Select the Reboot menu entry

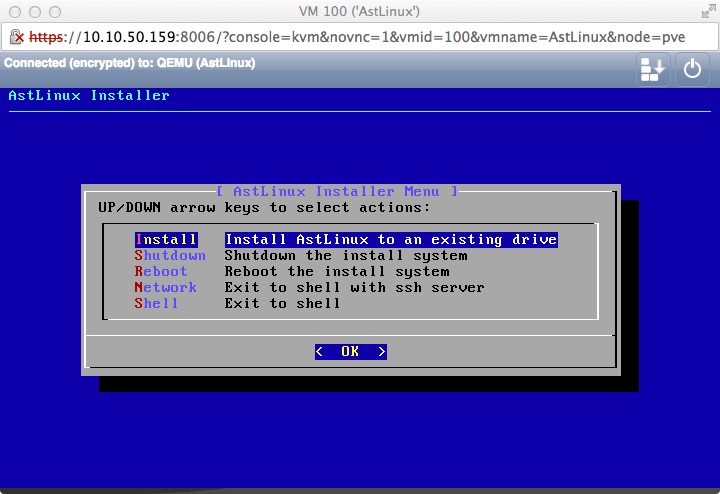coord(161,272)
